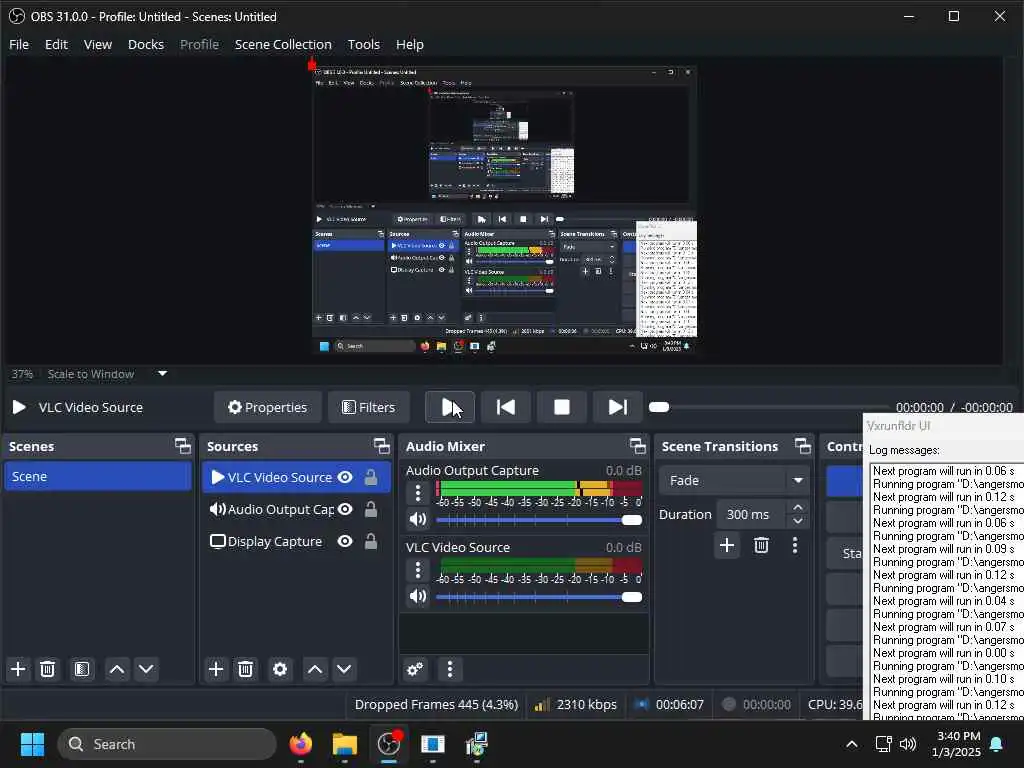Show hidden system tray icons
The image size is (1024, 768).
point(852,744)
